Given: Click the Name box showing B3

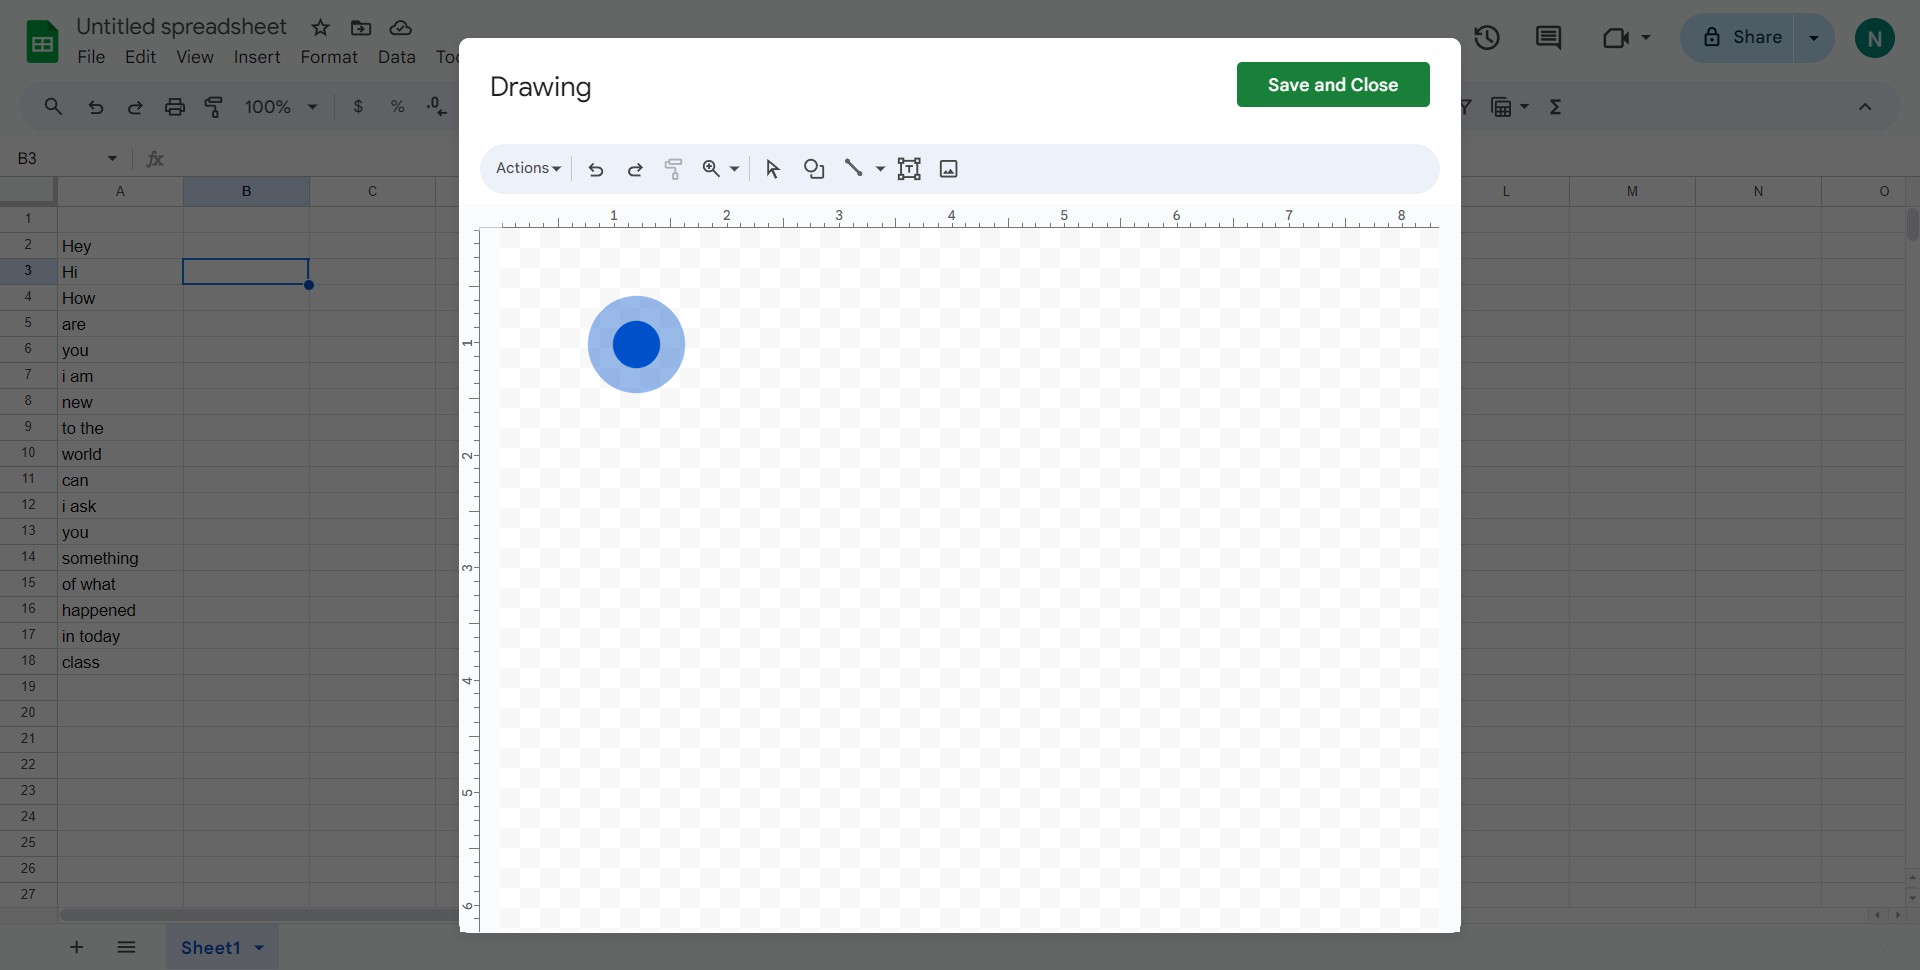Looking at the screenshot, I should 67,158.
